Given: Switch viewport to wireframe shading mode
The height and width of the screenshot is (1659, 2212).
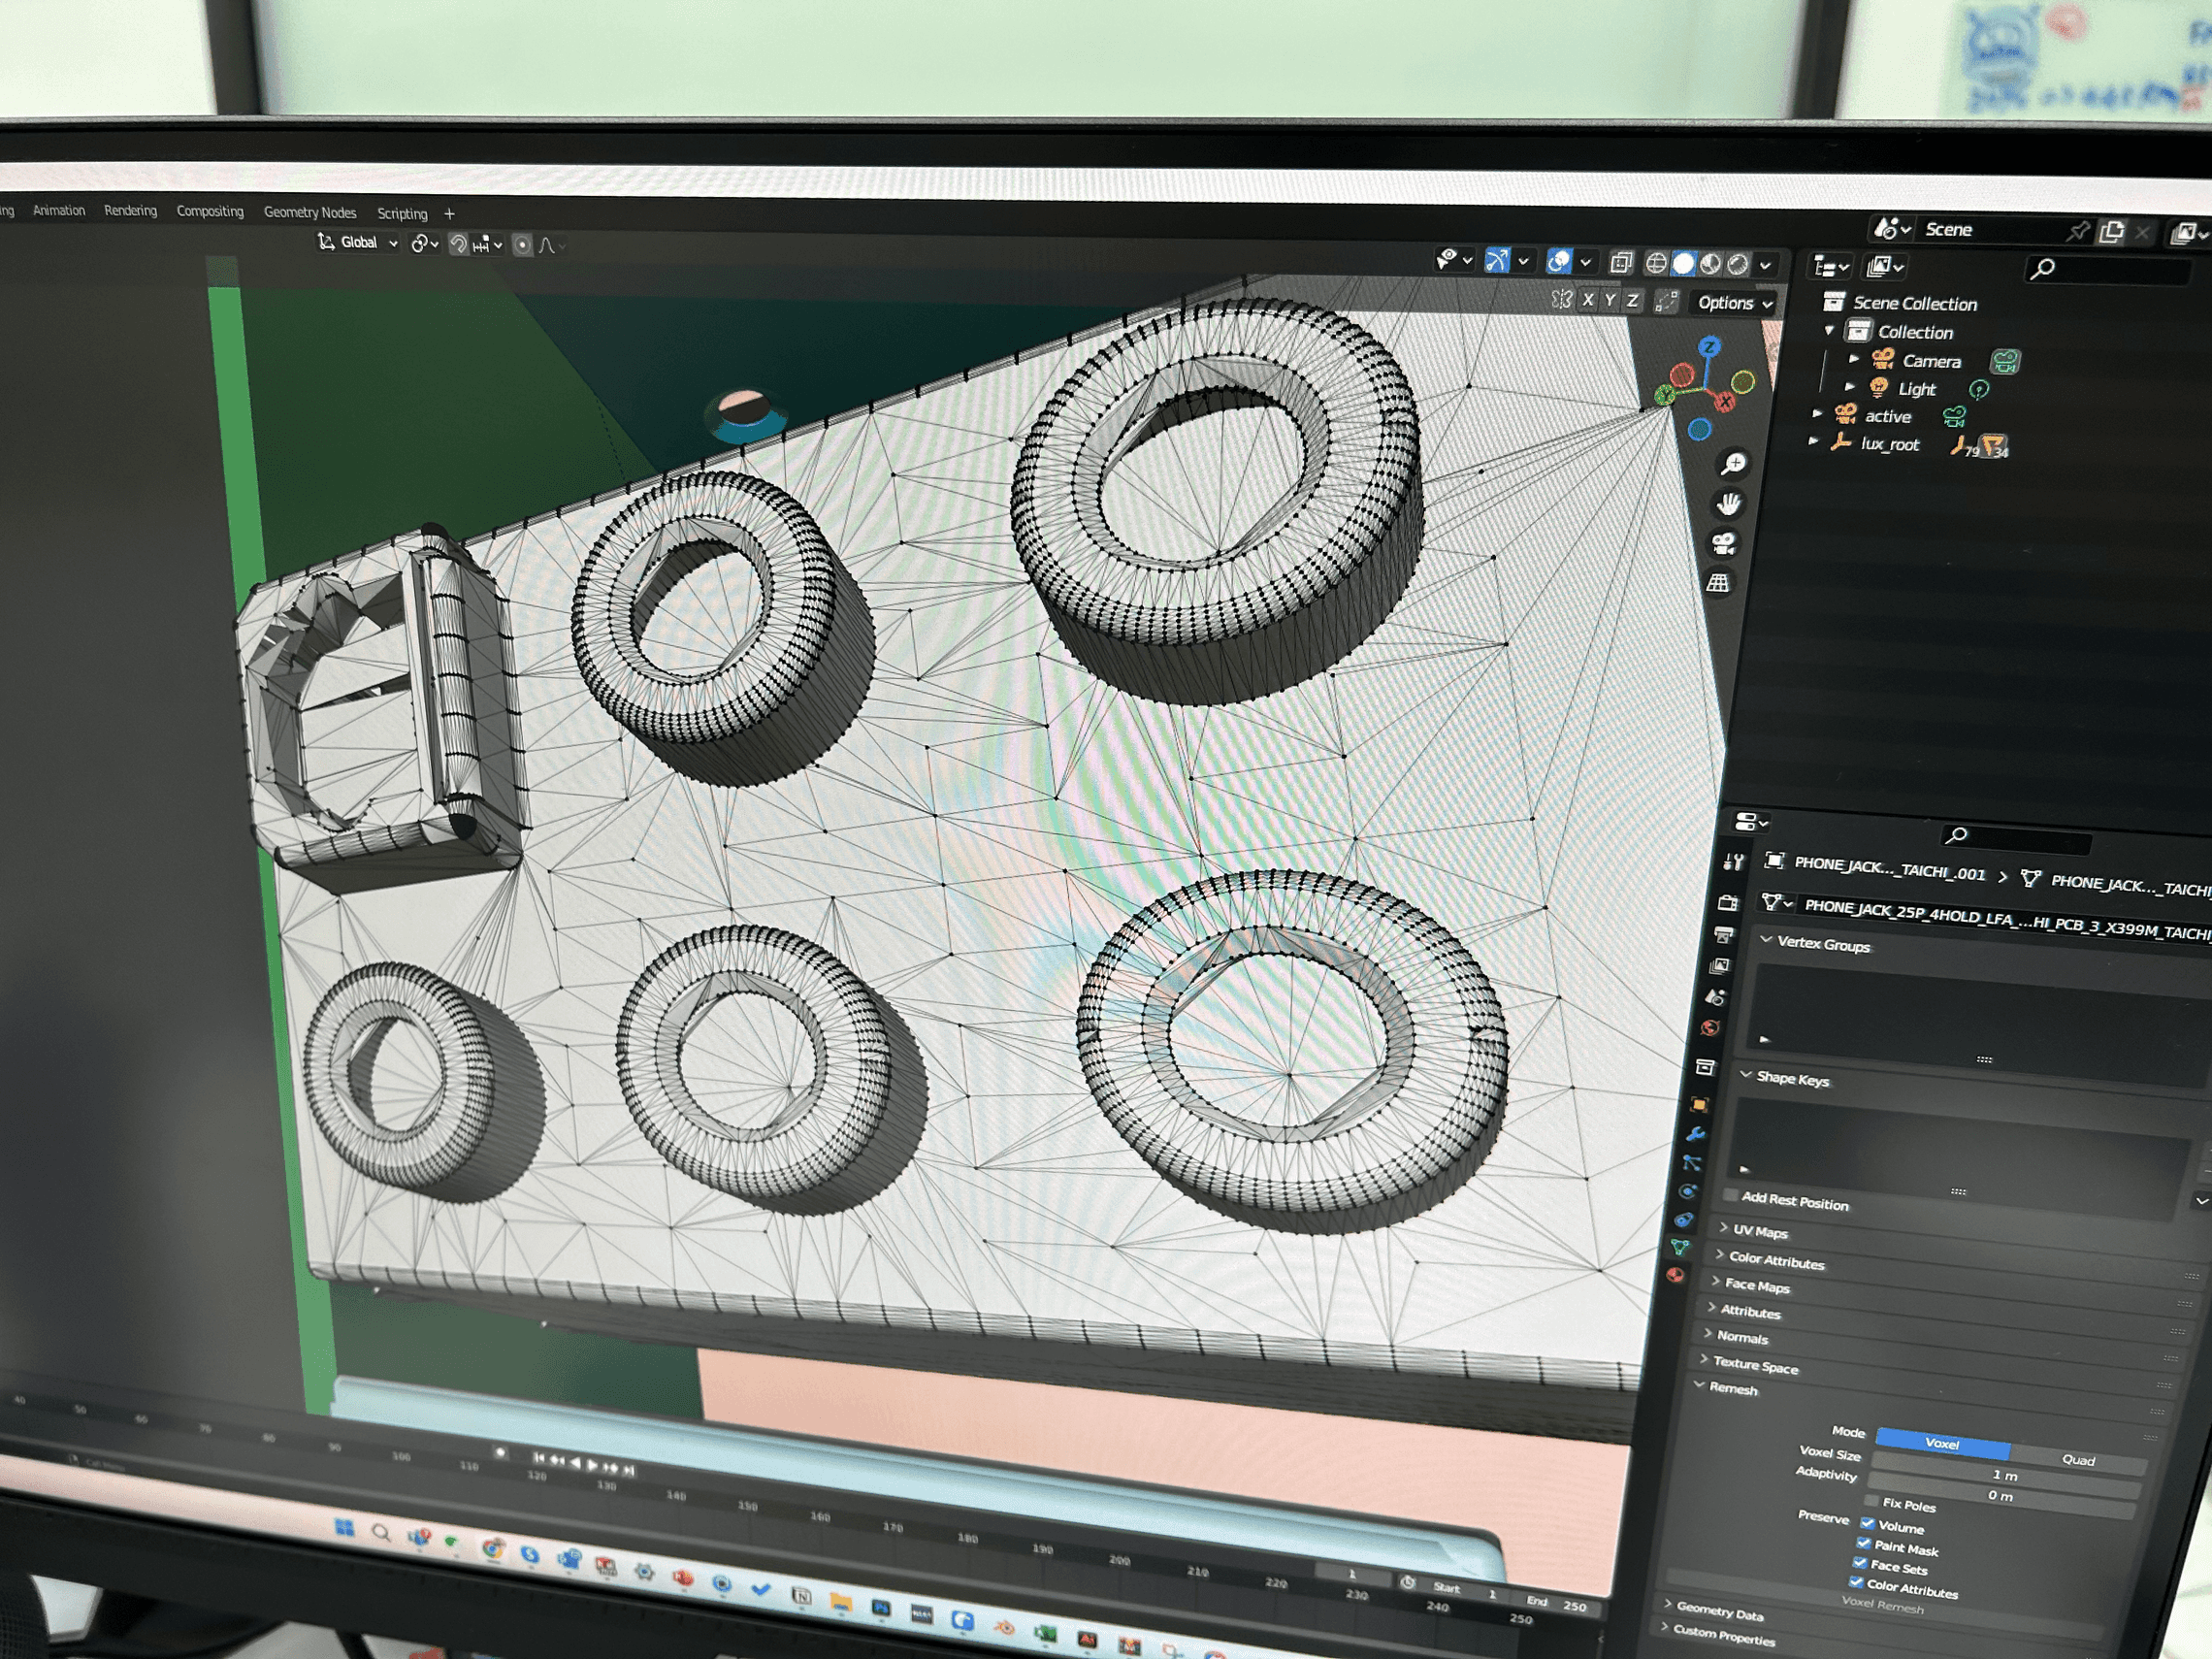Looking at the screenshot, I should pyautogui.click(x=1655, y=262).
